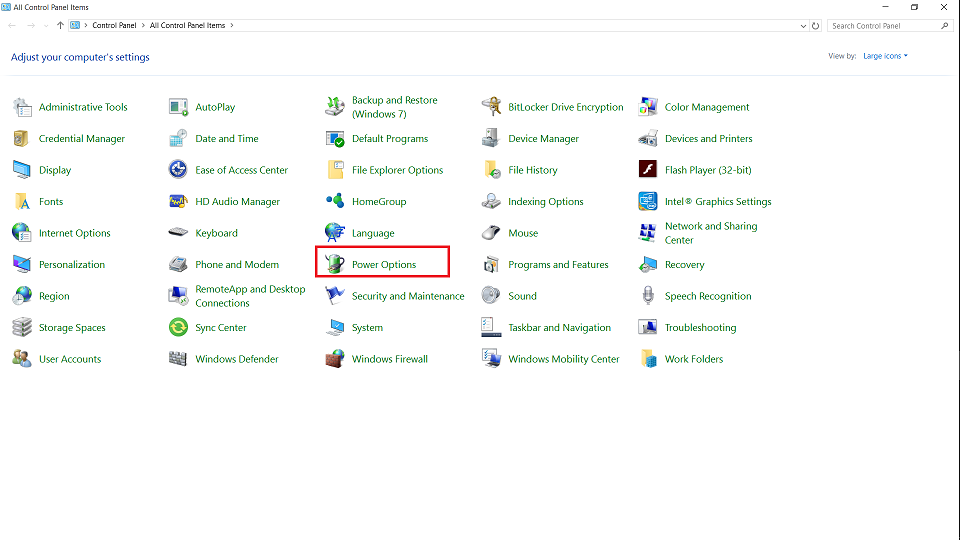The image size is (960, 540).
Task: Click the Keyboard icon
Action: pos(178,233)
